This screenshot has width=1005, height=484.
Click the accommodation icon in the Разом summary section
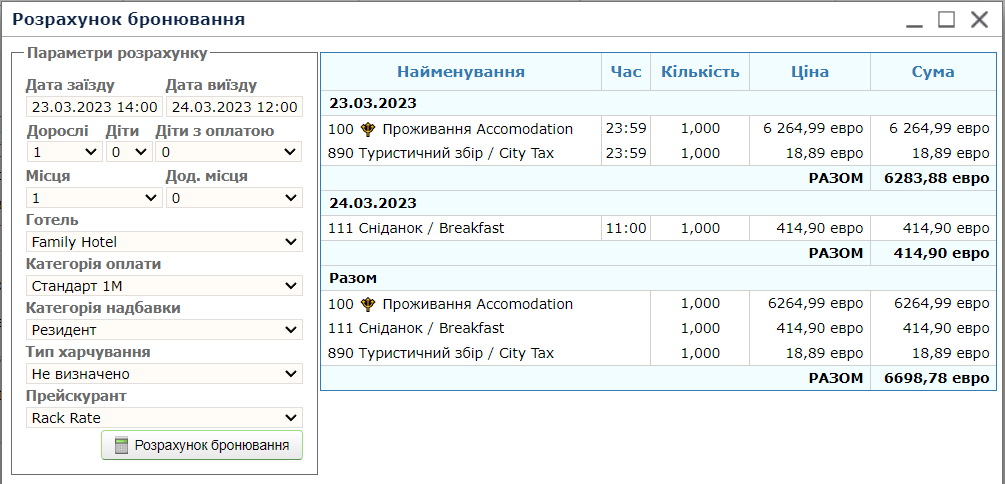(368, 304)
